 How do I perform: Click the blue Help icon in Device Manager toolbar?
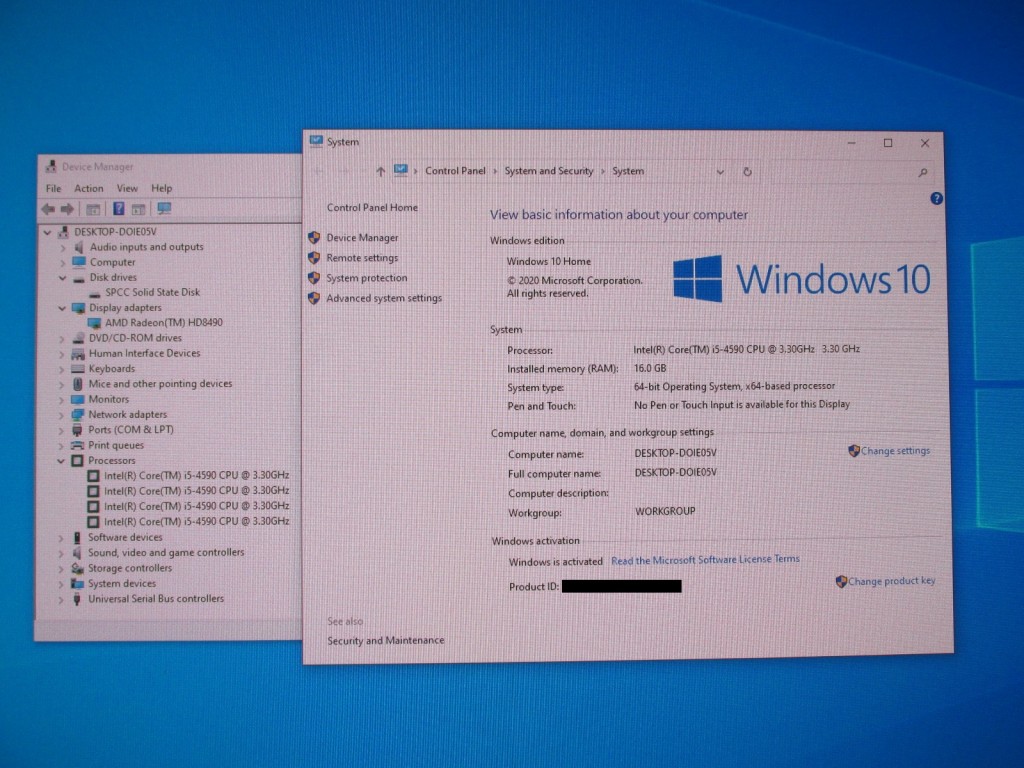coord(118,208)
